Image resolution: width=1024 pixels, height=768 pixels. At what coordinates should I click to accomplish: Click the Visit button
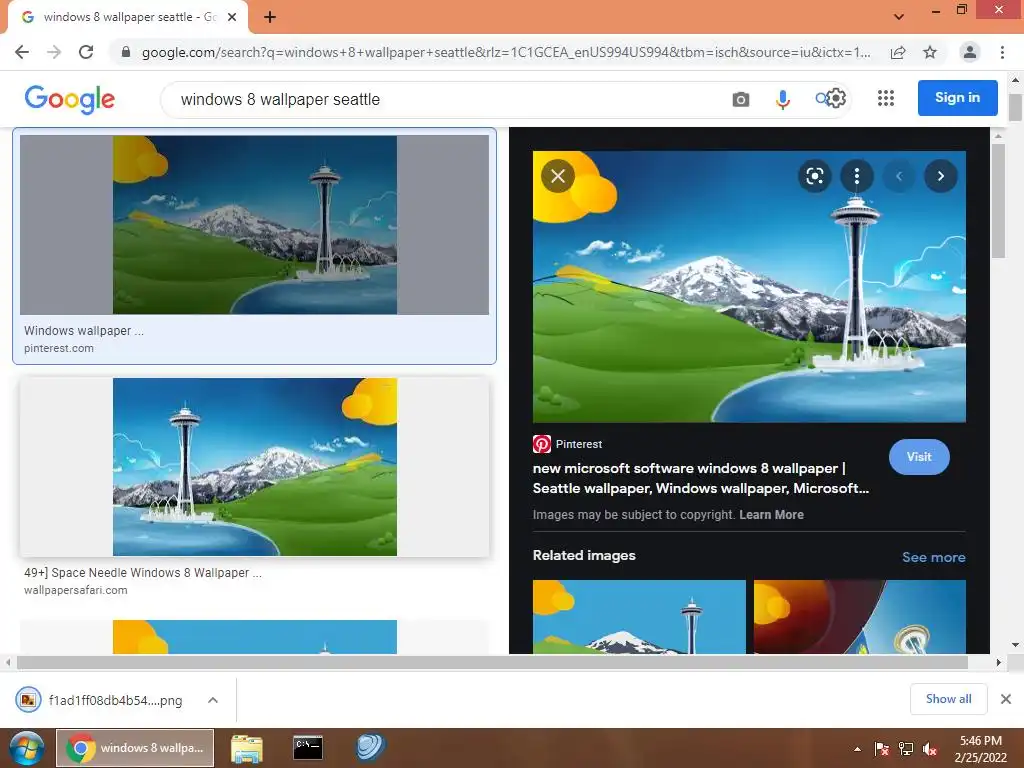tap(919, 456)
